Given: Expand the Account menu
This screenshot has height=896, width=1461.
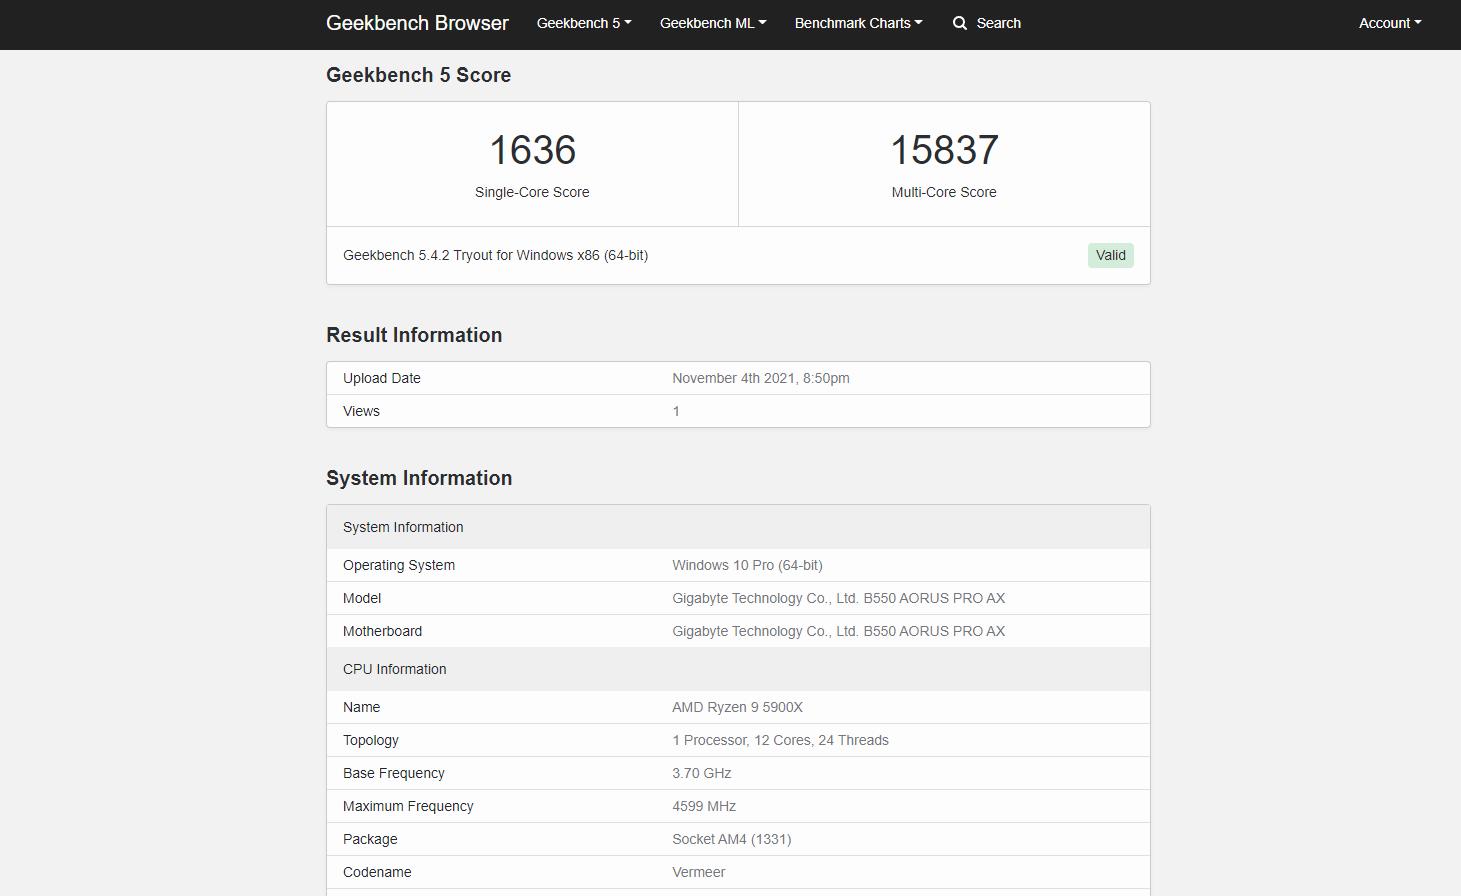Looking at the screenshot, I should point(1390,23).
